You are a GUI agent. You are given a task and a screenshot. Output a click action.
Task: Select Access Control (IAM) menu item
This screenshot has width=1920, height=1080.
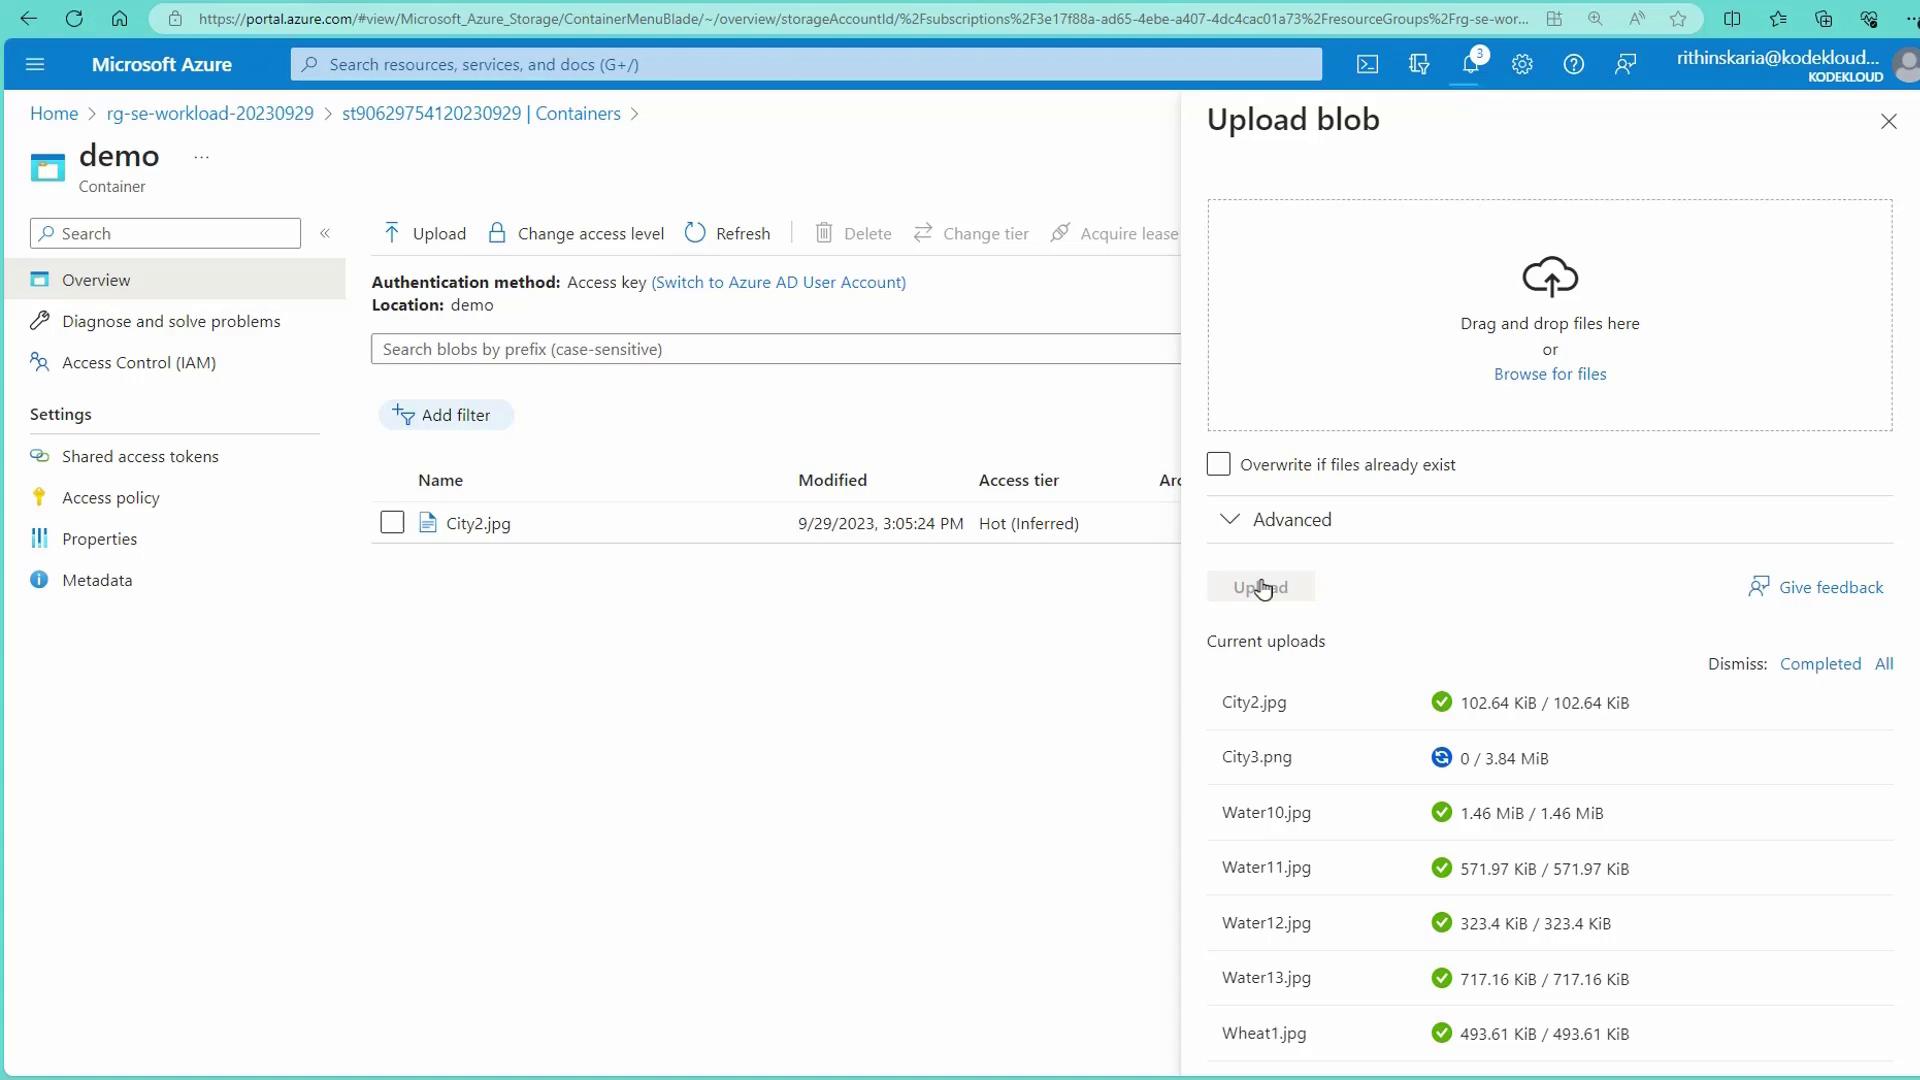[x=138, y=362]
